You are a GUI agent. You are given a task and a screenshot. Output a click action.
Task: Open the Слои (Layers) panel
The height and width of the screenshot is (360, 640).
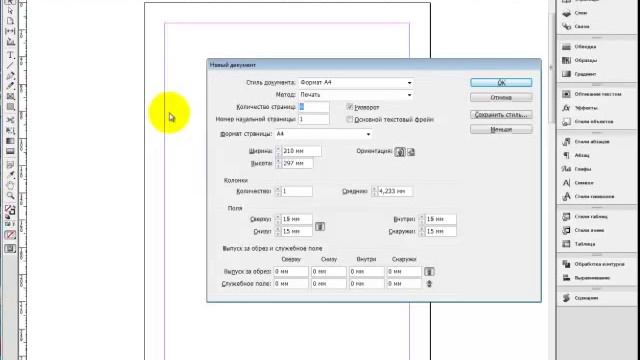(576, 13)
